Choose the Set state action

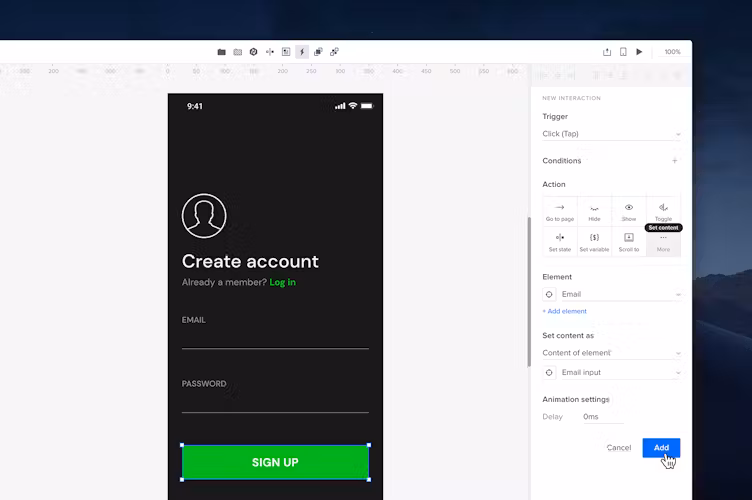coord(560,242)
